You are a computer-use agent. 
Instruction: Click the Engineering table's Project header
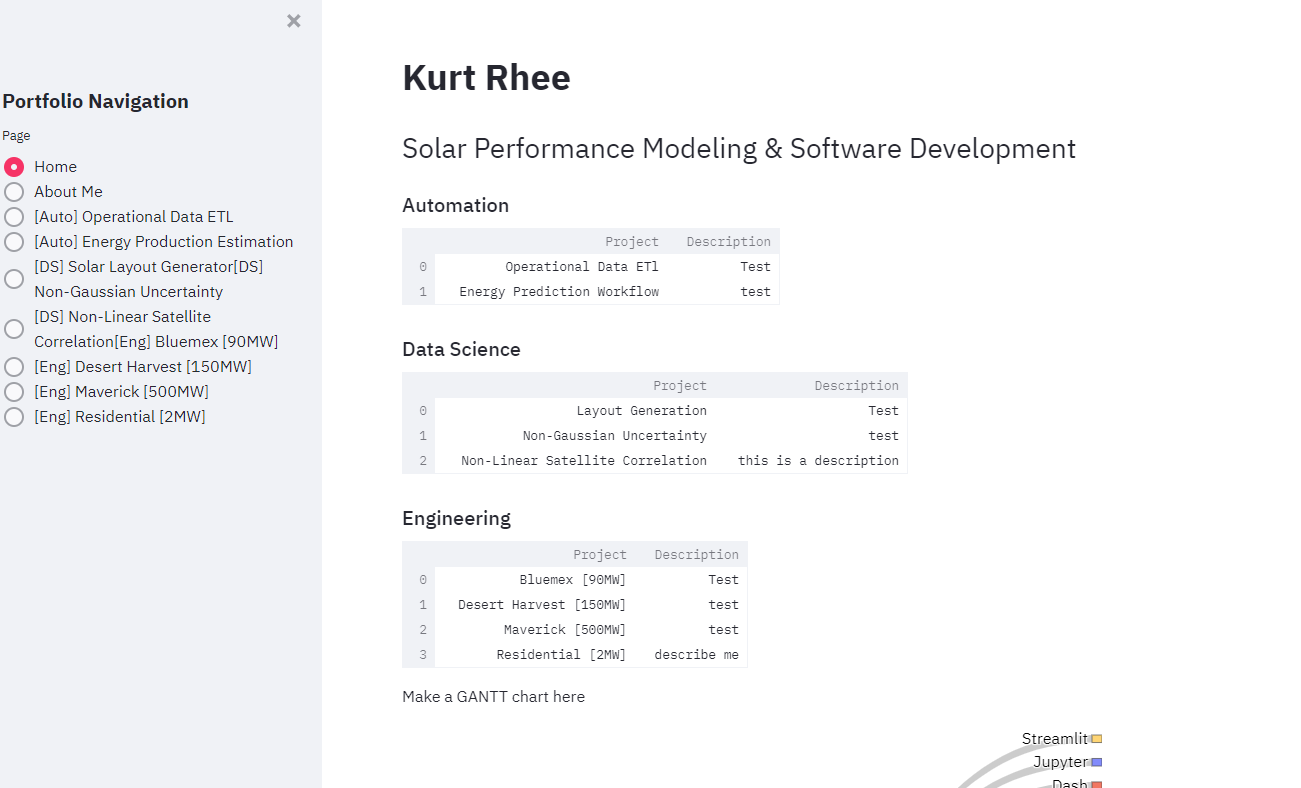(599, 554)
